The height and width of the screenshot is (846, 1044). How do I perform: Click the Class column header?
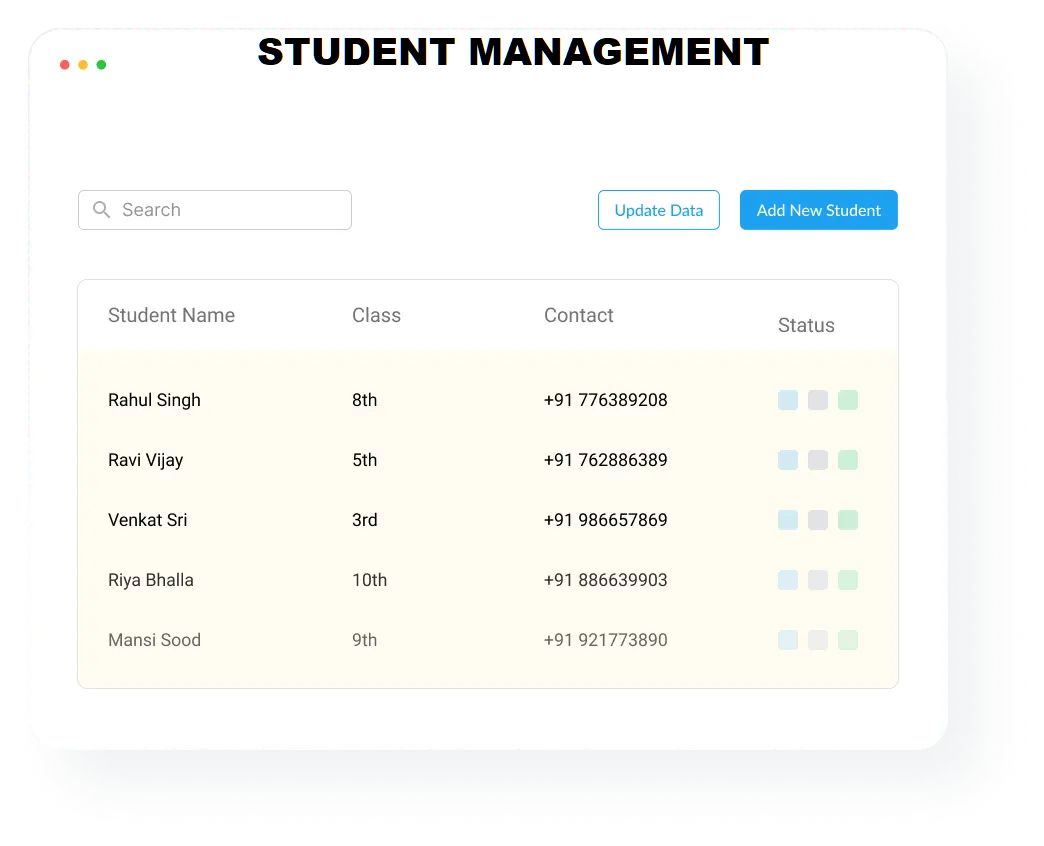(x=376, y=315)
